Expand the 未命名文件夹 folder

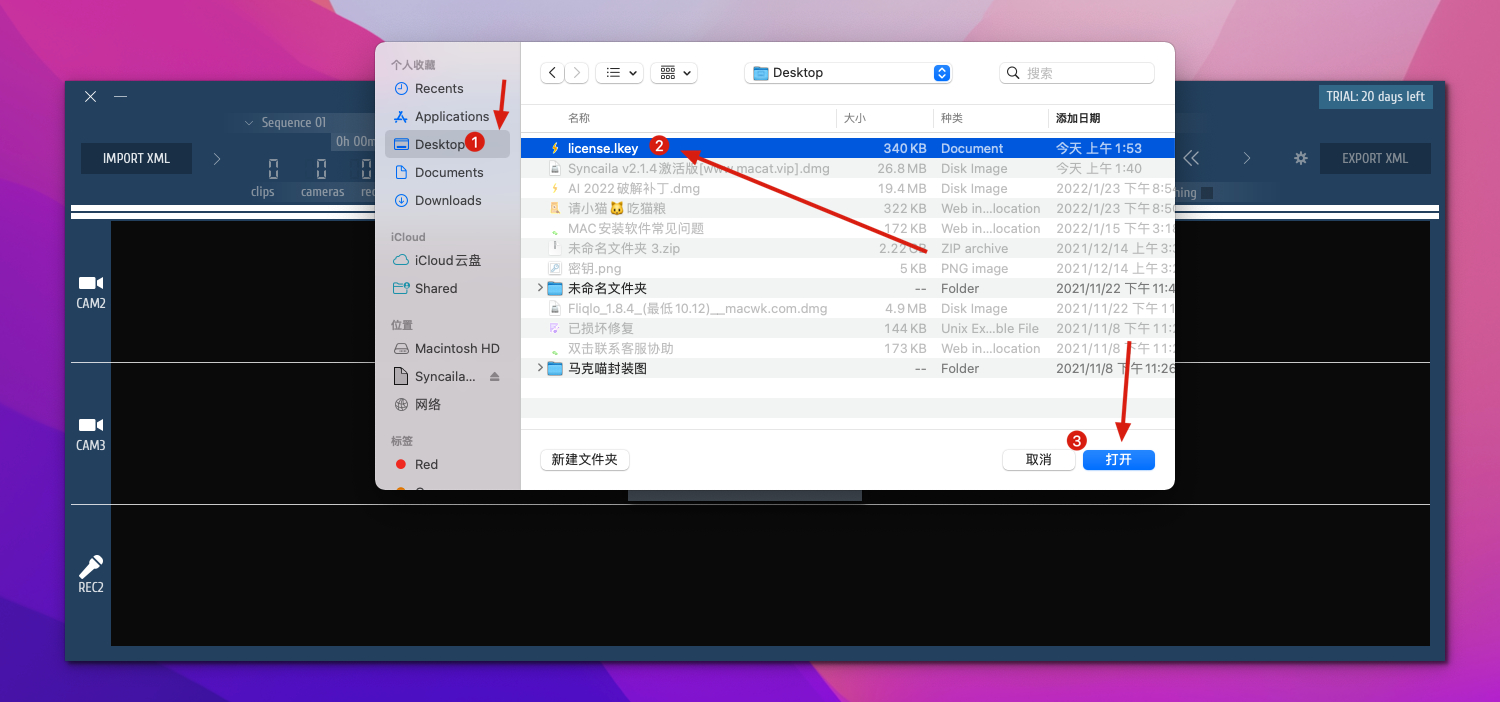(x=540, y=288)
